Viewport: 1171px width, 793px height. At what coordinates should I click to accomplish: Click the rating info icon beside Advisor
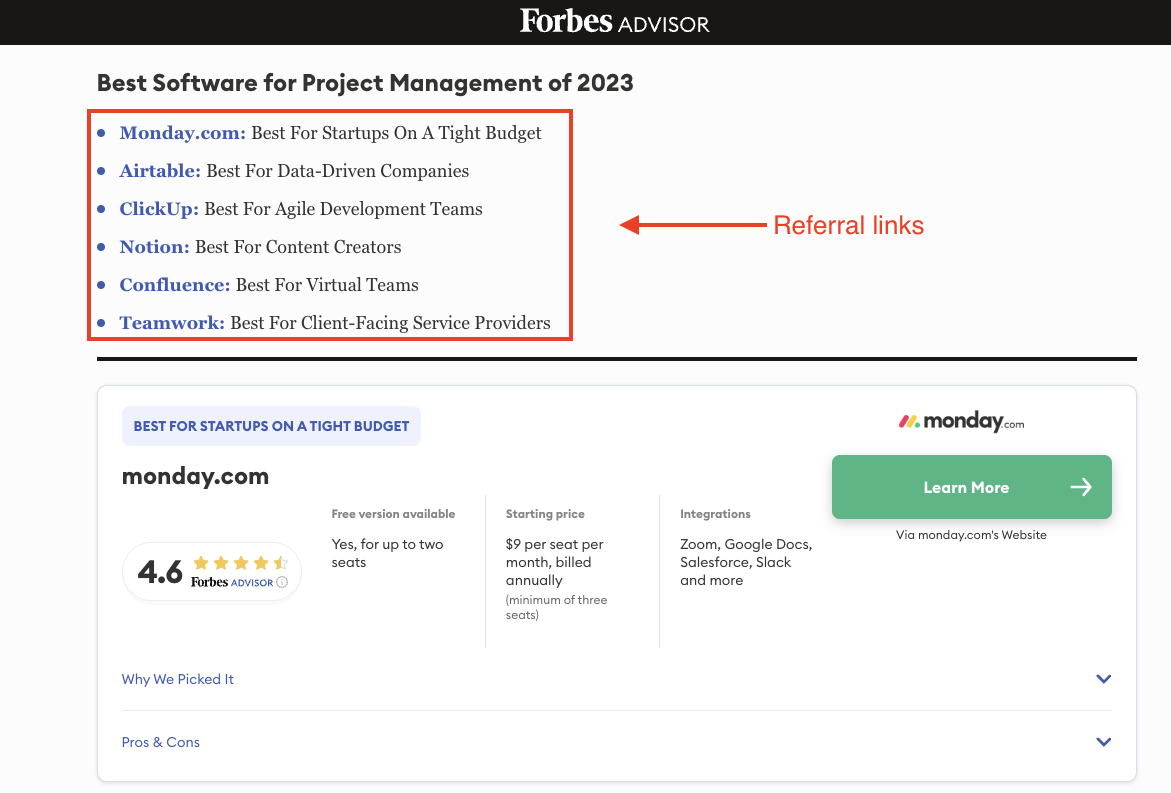(x=282, y=582)
